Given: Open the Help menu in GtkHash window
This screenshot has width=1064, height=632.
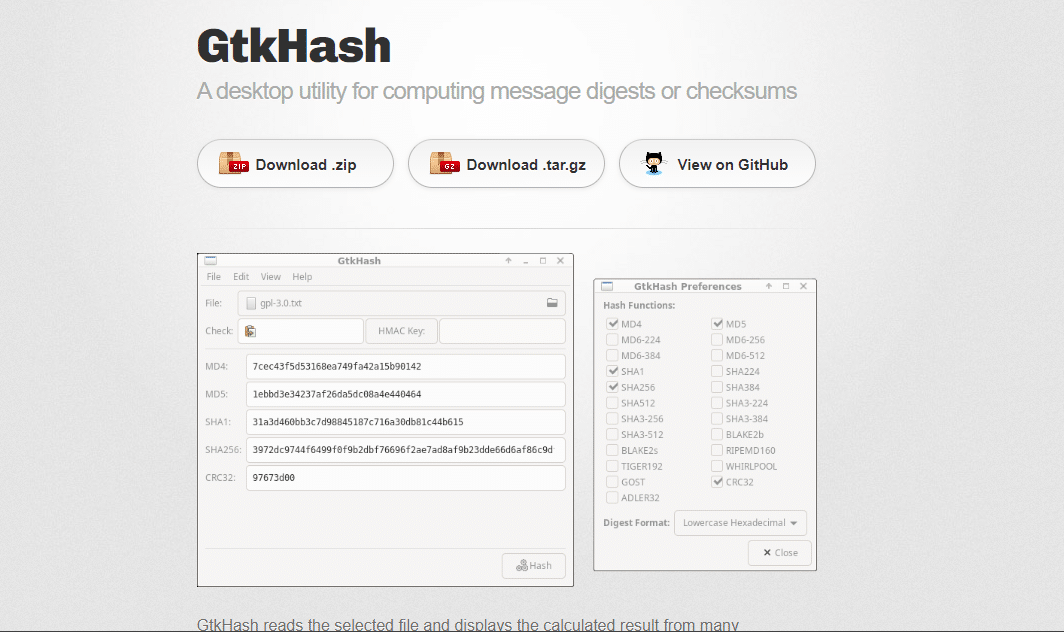Looking at the screenshot, I should tap(302, 276).
